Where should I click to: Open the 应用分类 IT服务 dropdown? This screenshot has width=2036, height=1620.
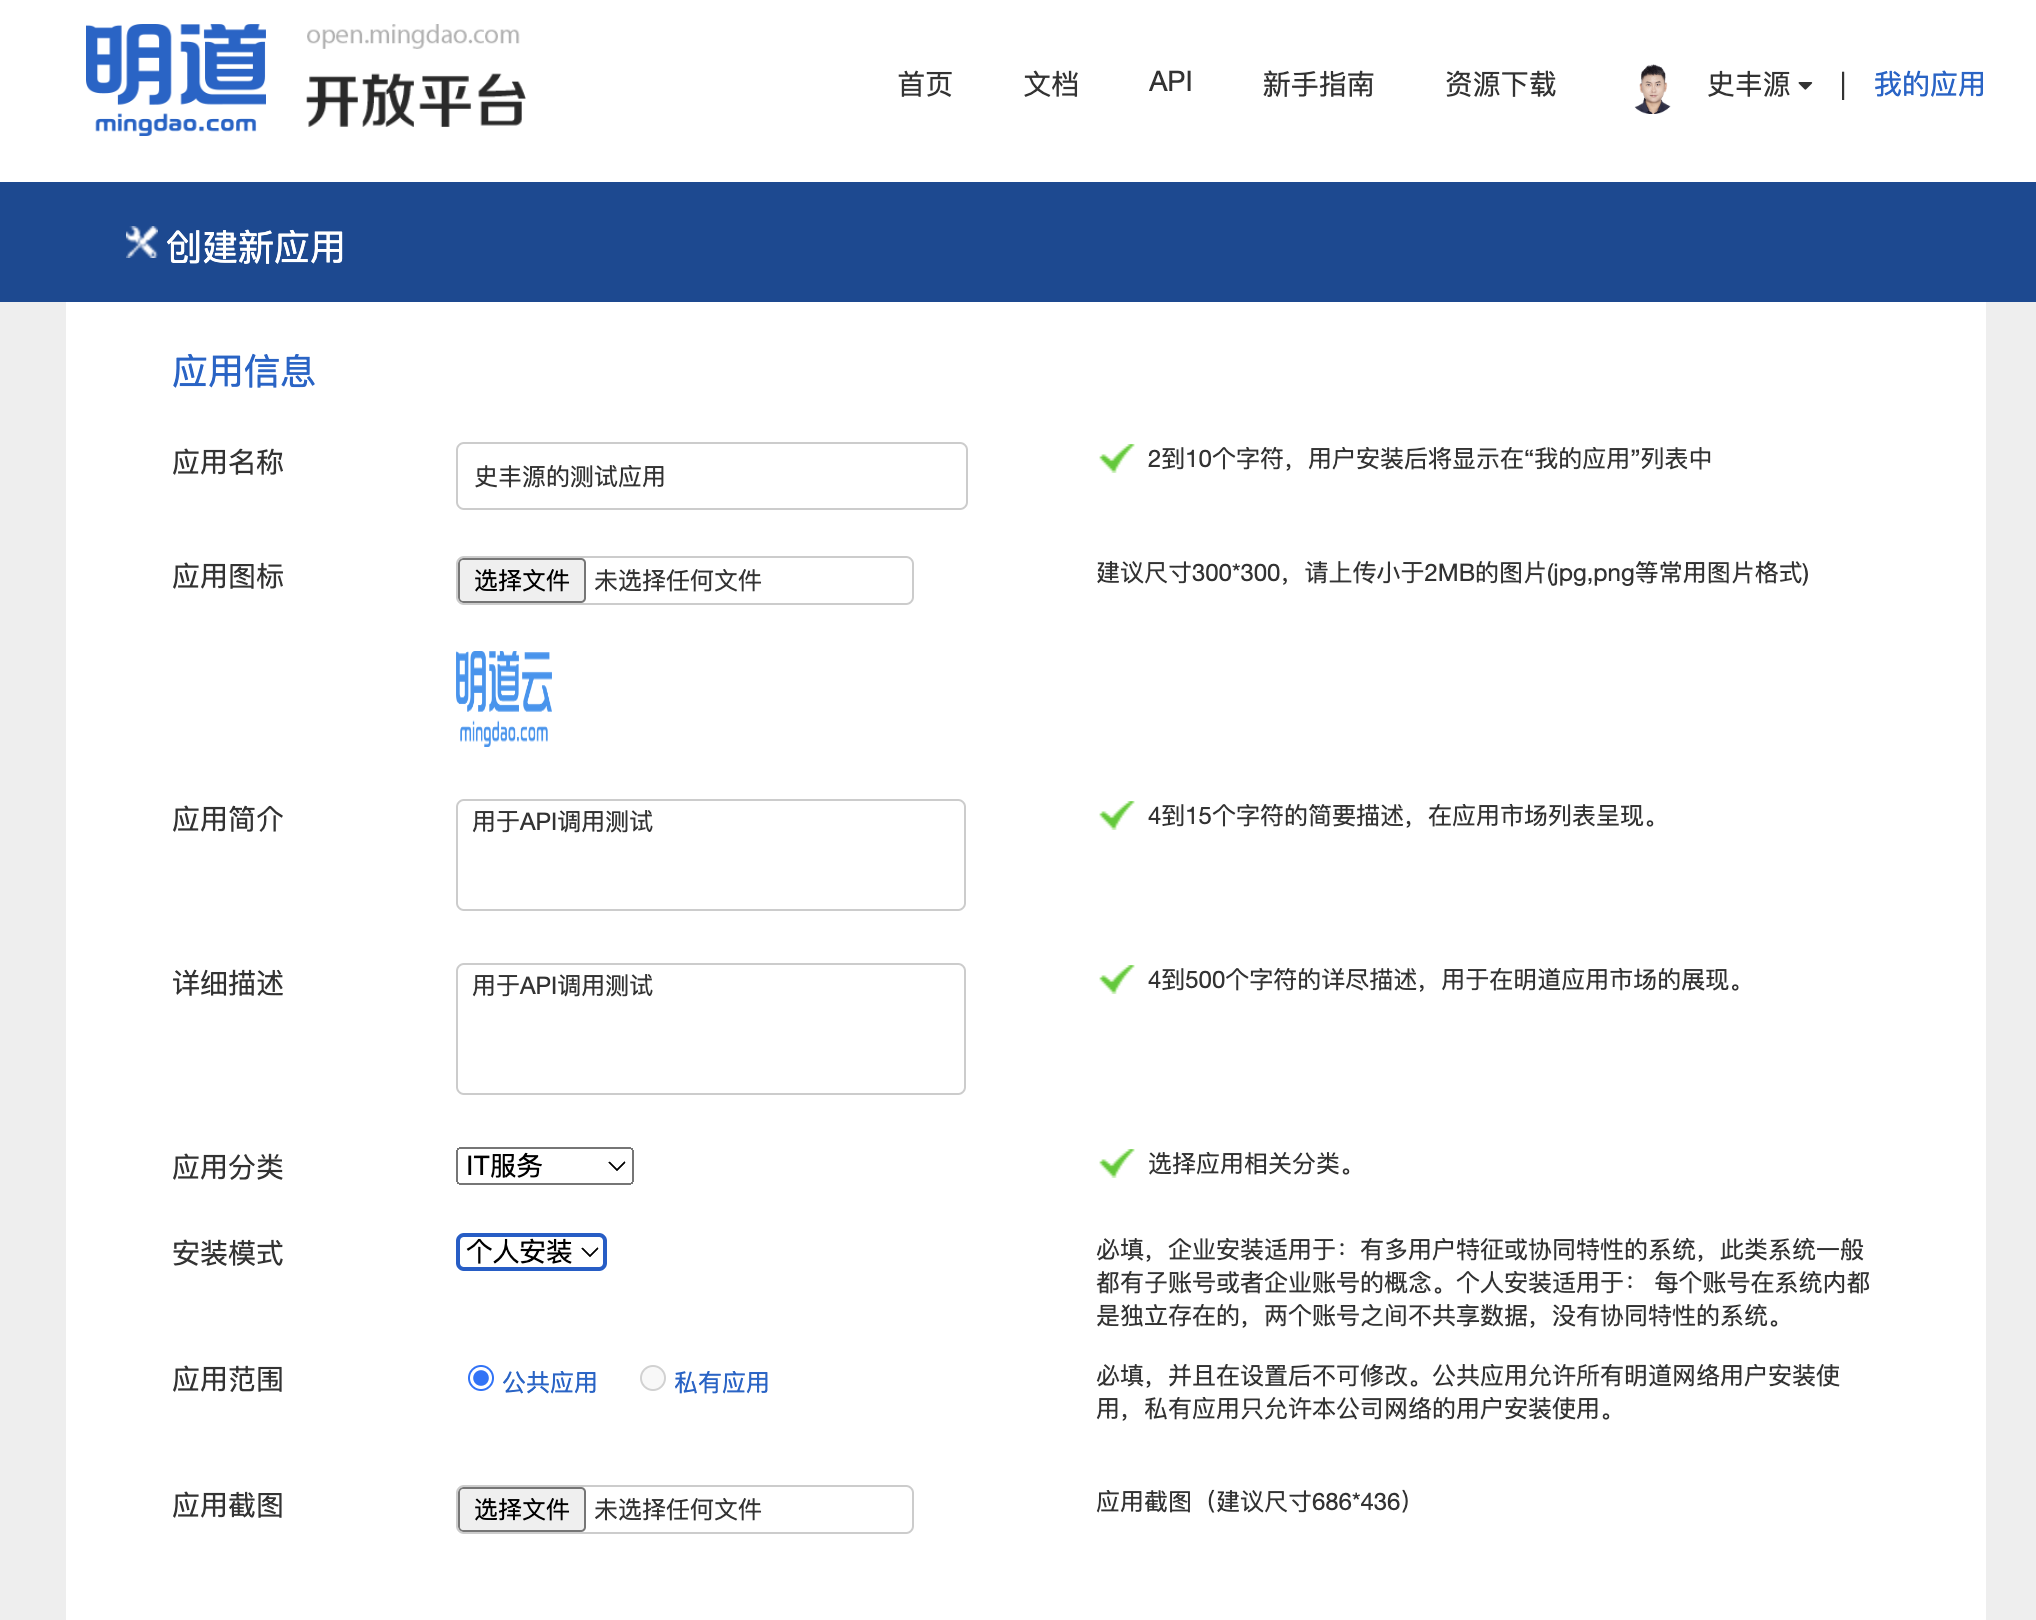544,1166
